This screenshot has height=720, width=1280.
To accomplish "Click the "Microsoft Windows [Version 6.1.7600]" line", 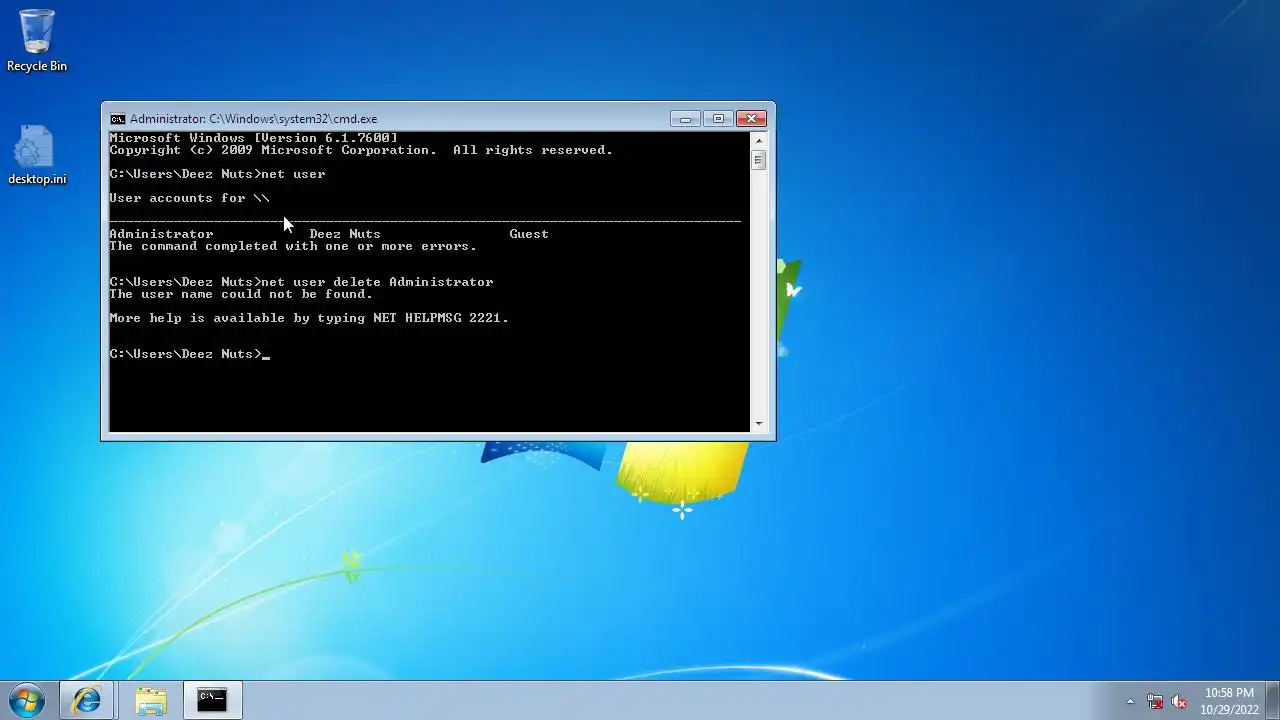I will (x=253, y=138).
